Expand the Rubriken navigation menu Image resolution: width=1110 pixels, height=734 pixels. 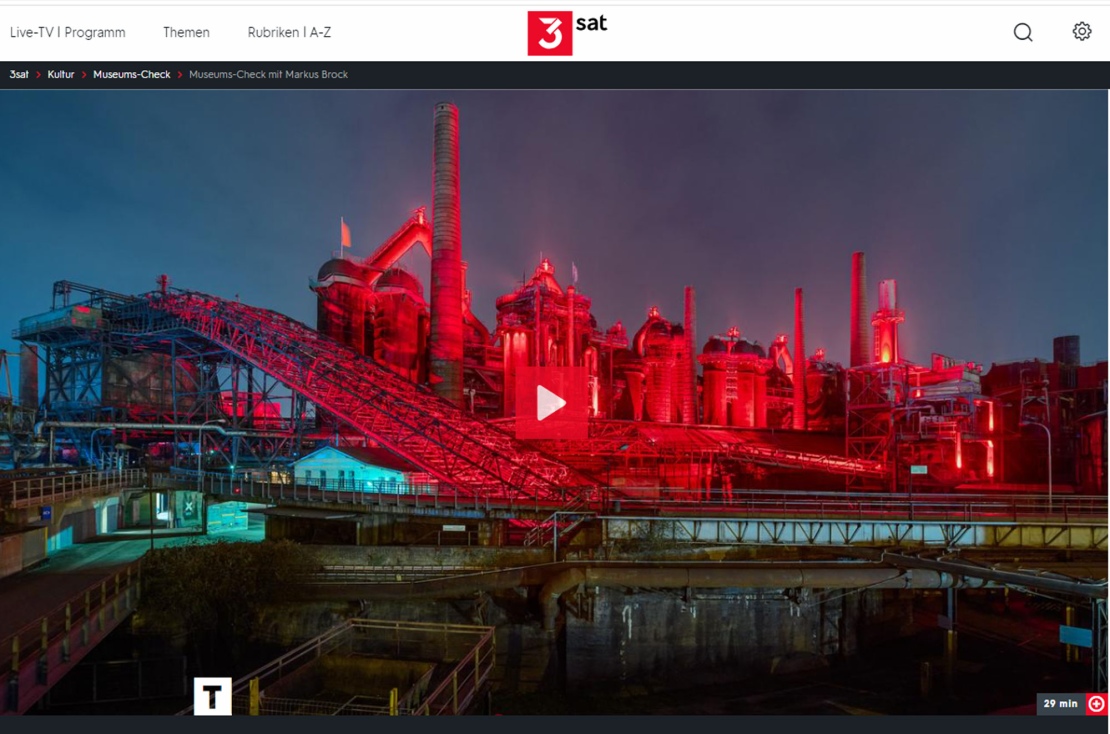click(273, 32)
